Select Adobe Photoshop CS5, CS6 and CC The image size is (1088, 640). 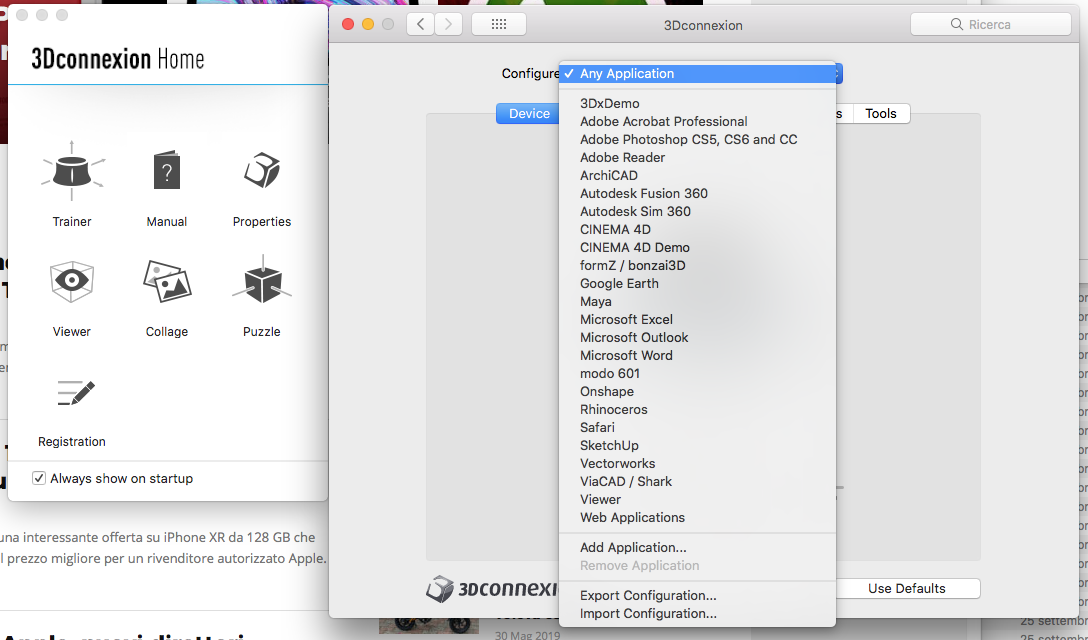pyautogui.click(x=697, y=140)
